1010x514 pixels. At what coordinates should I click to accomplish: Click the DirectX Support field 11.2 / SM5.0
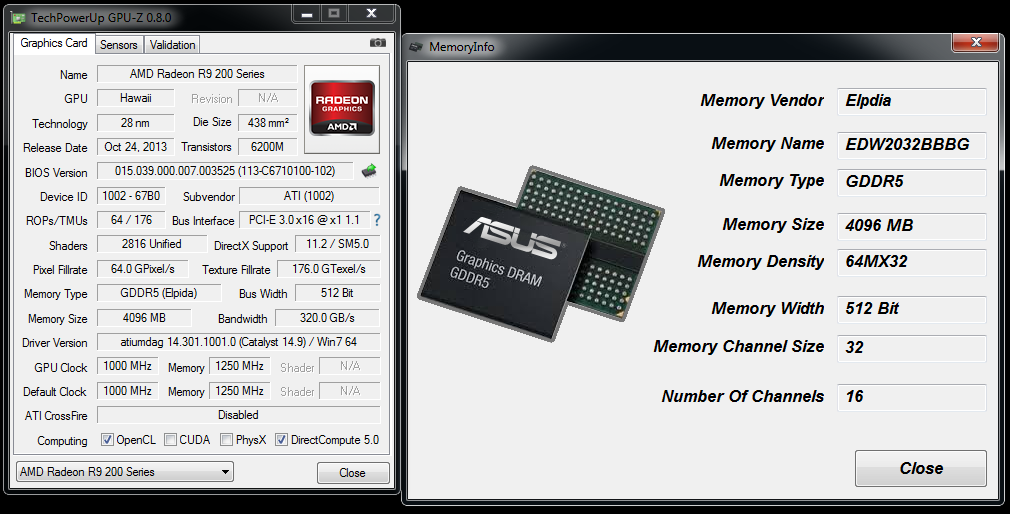click(338, 244)
